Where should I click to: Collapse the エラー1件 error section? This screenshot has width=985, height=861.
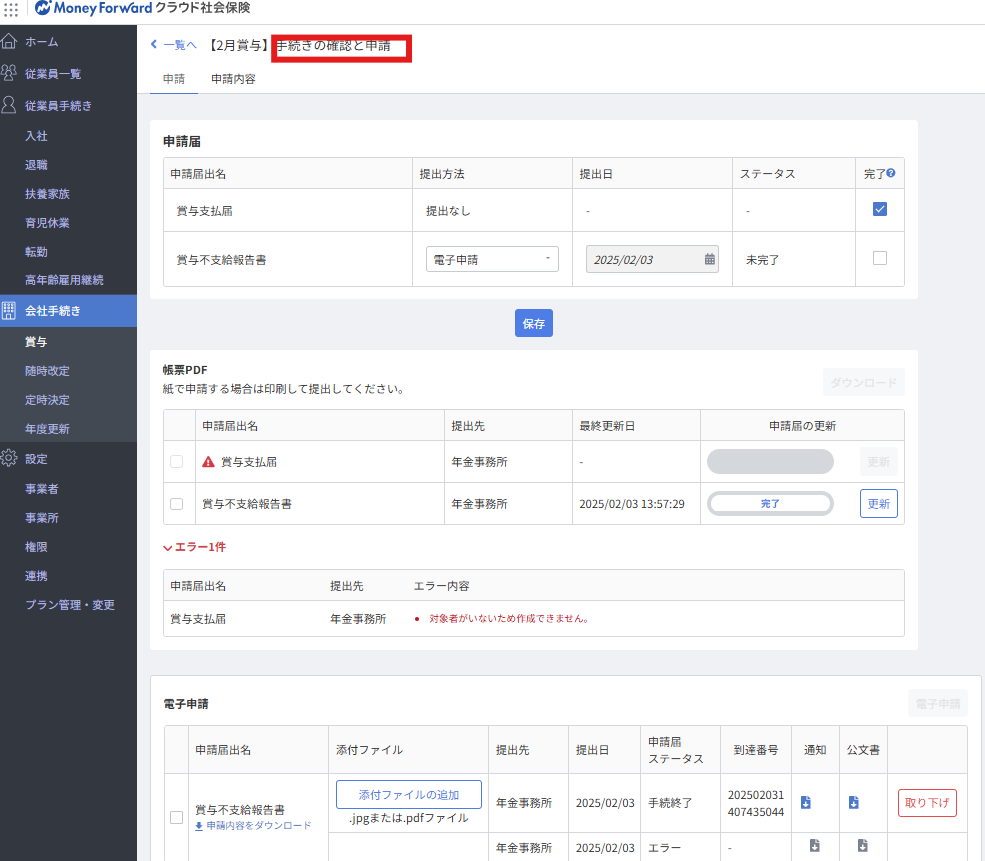click(168, 548)
